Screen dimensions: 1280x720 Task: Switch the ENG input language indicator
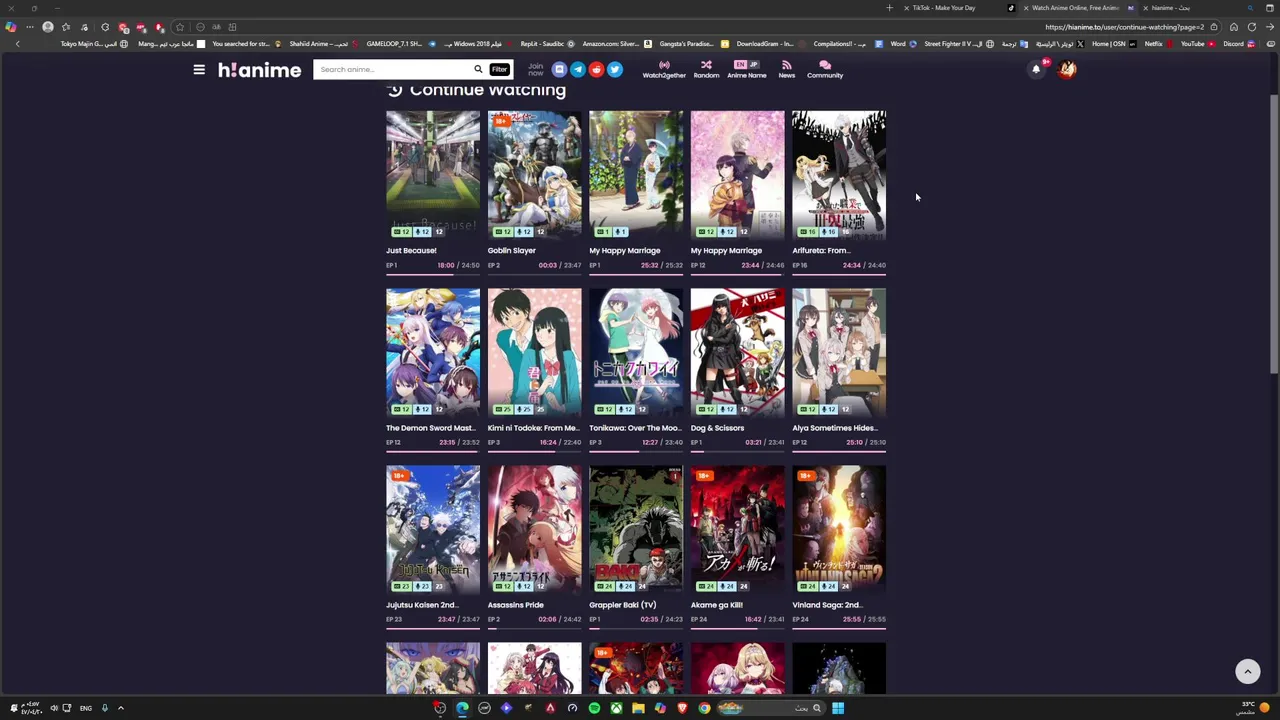(x=86, y=708)
